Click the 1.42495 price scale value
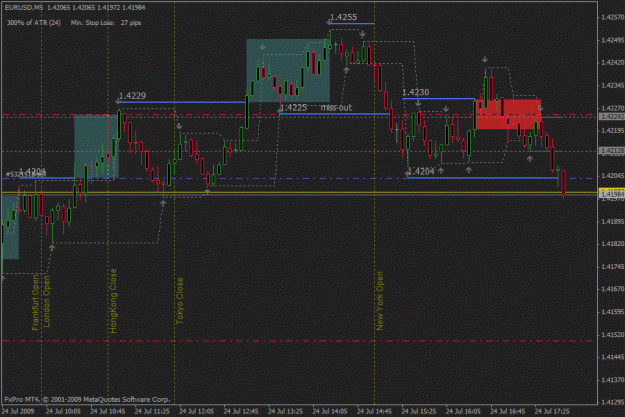625x417 pixels. [613, 40]
